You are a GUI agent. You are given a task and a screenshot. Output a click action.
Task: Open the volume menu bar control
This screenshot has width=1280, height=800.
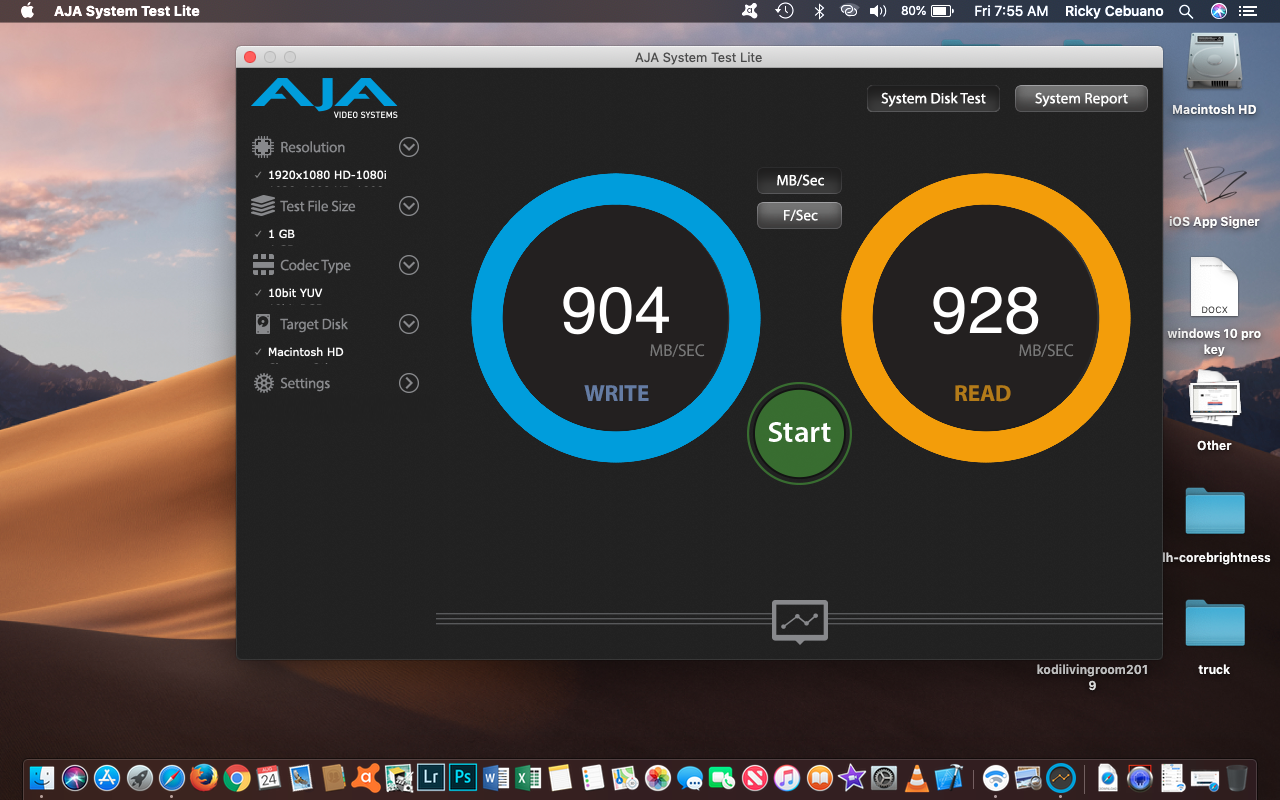click(878, 11)
